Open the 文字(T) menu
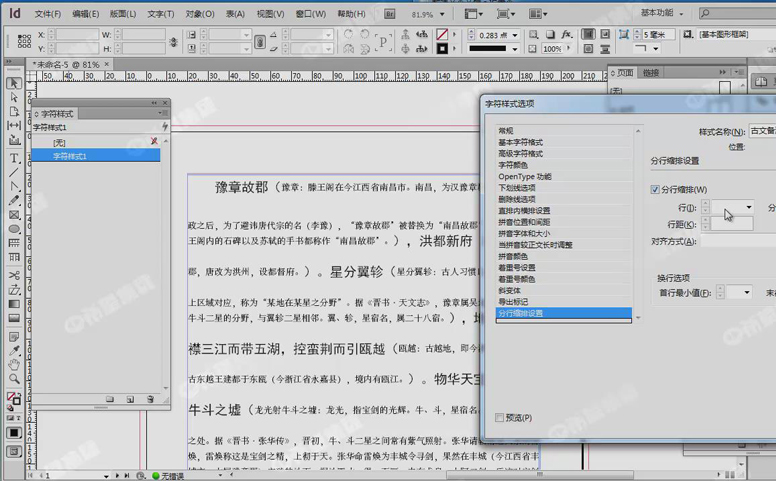The image size is (776, 481). pos(161,15)
